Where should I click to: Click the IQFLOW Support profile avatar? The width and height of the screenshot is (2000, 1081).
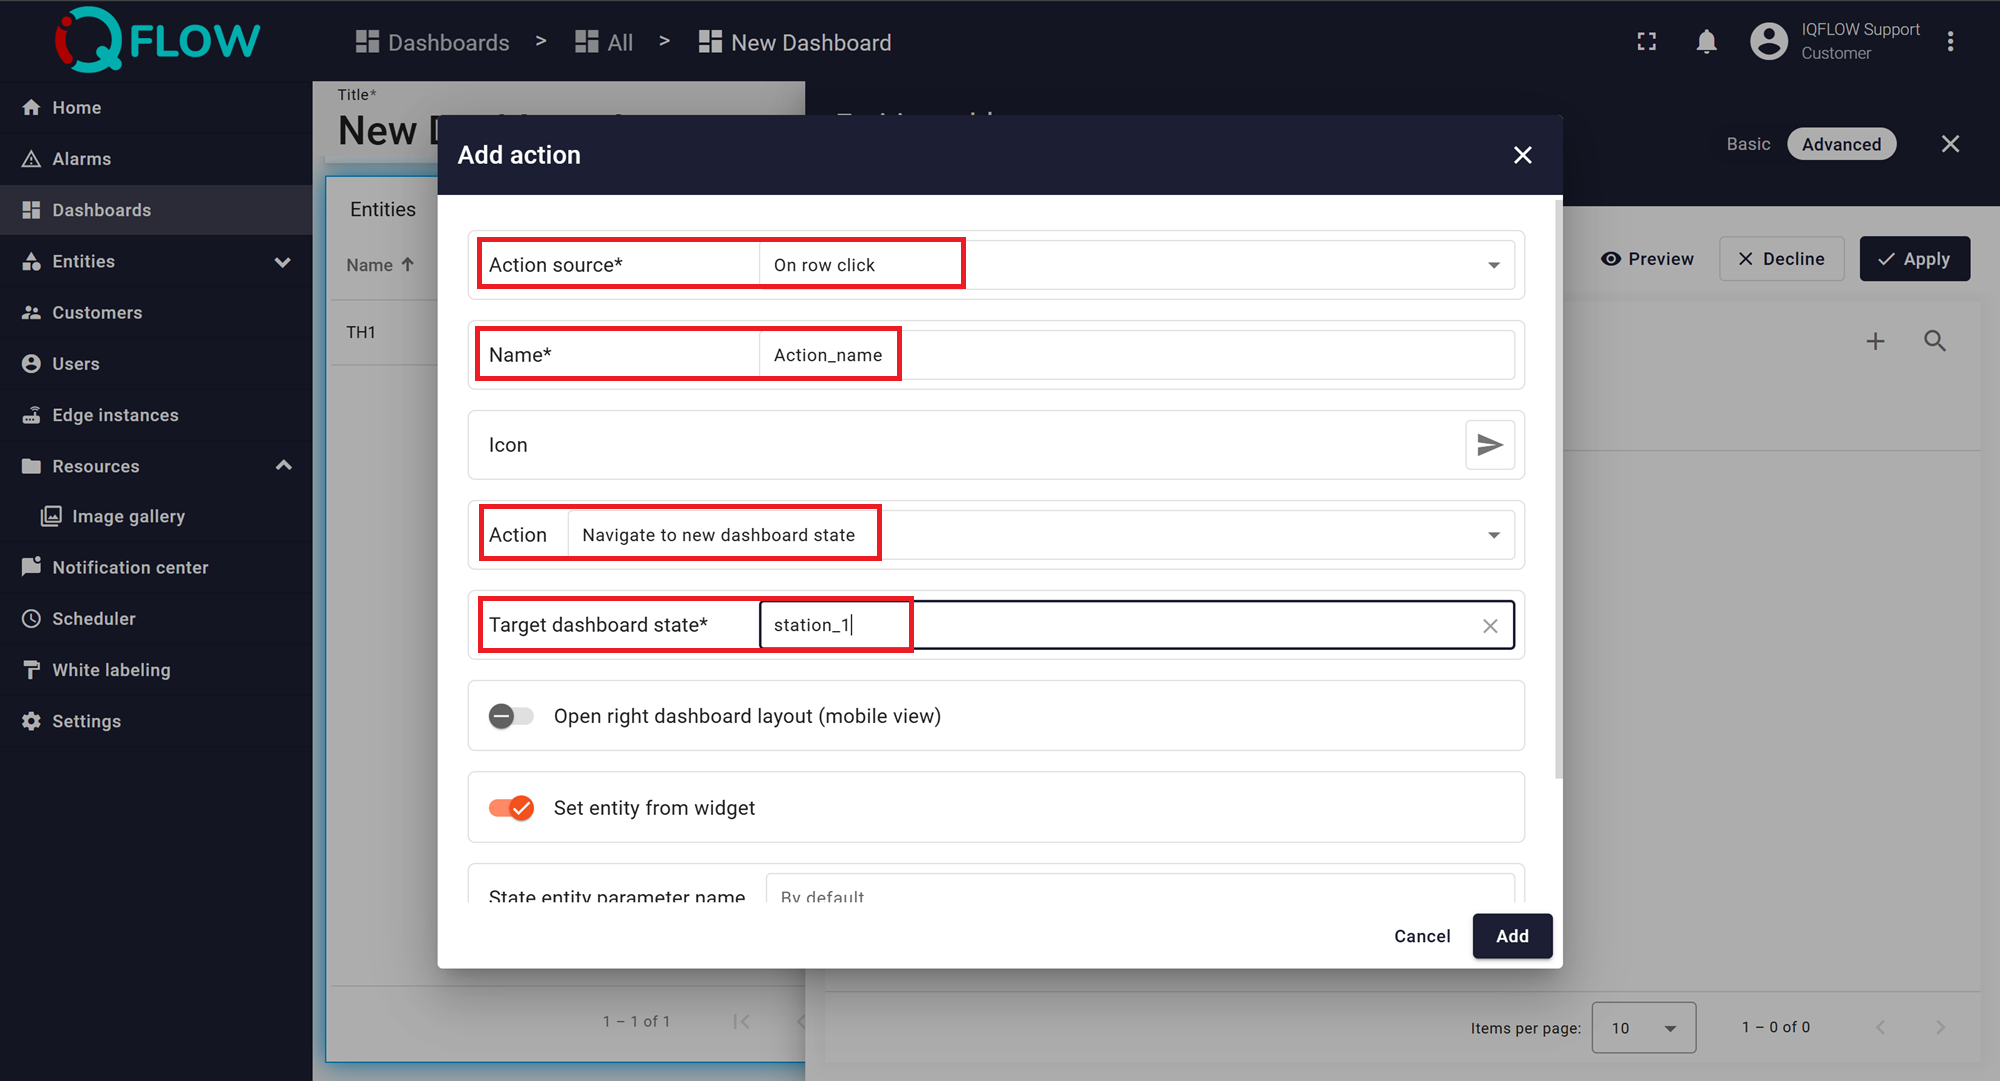pyautogui.click(x=1768, y=42)
